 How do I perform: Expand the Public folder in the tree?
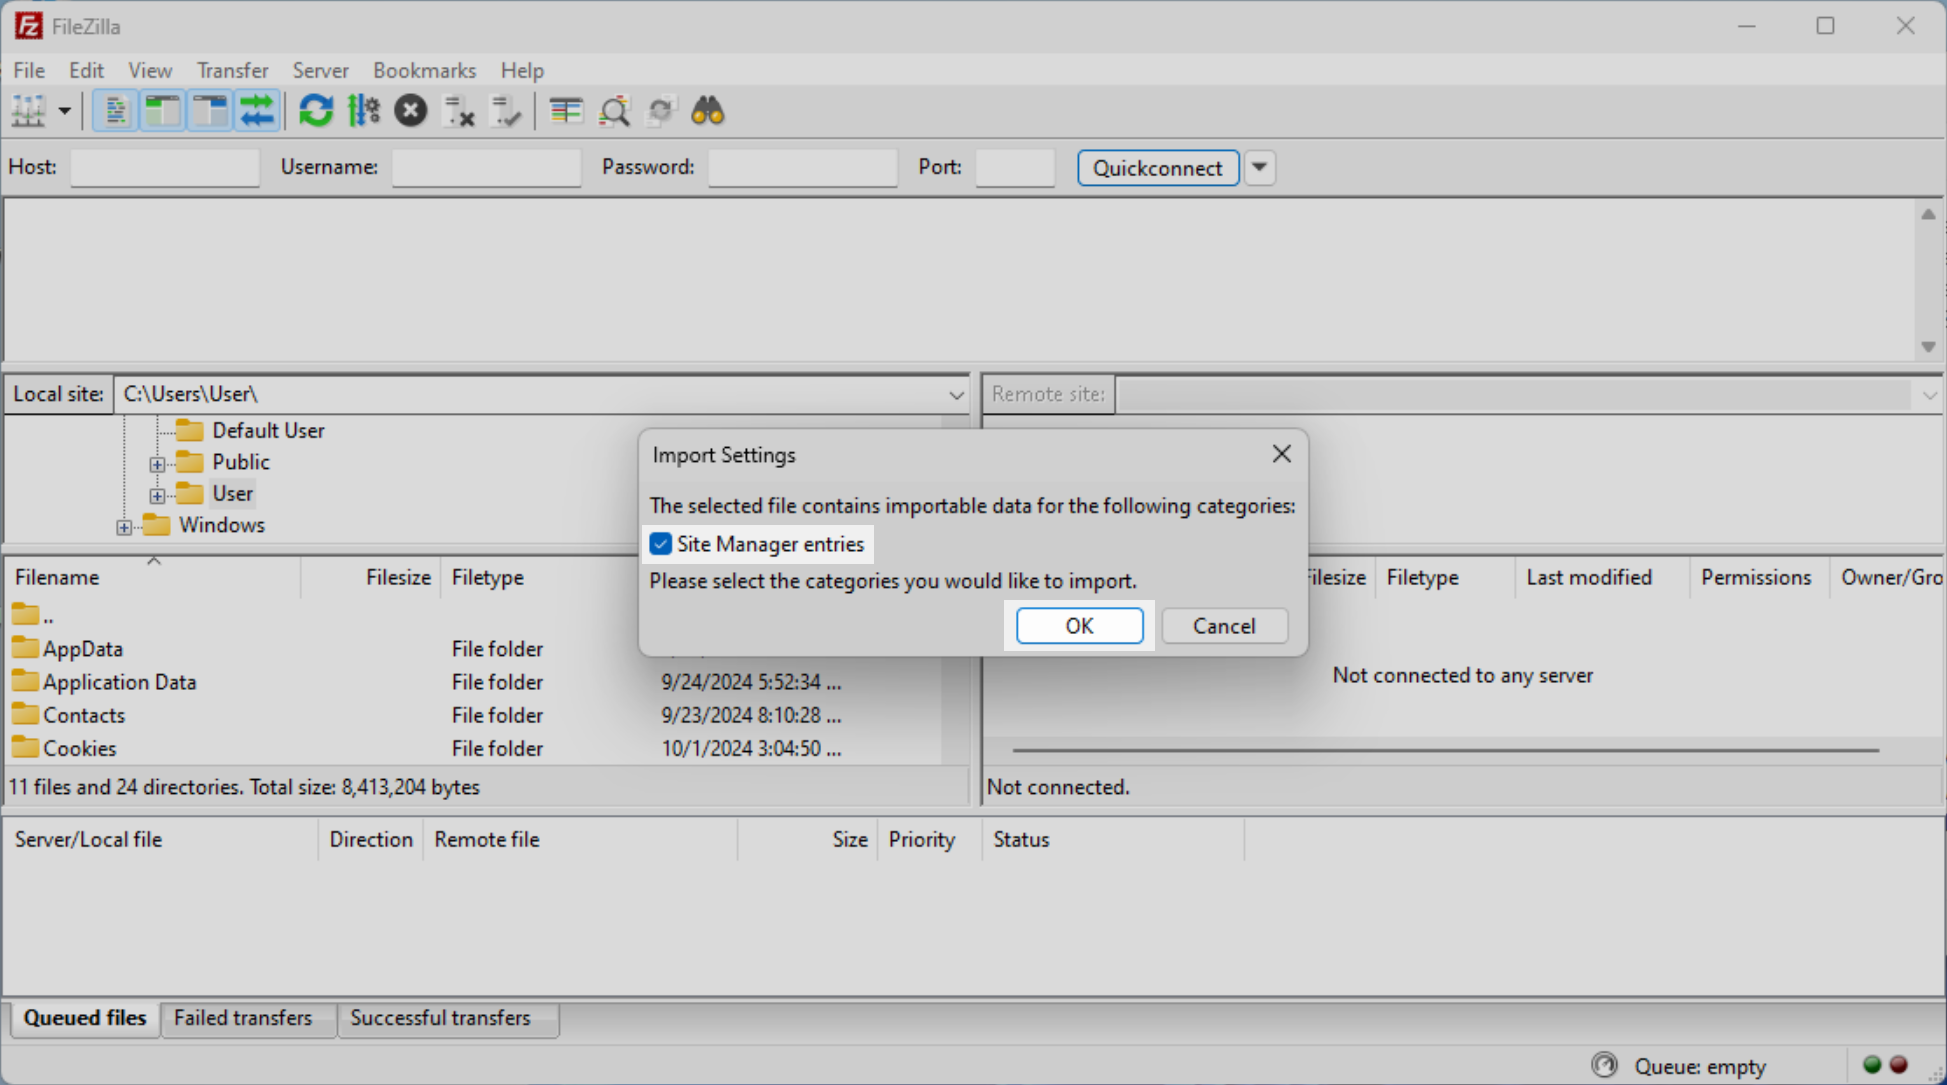[157, 463]
